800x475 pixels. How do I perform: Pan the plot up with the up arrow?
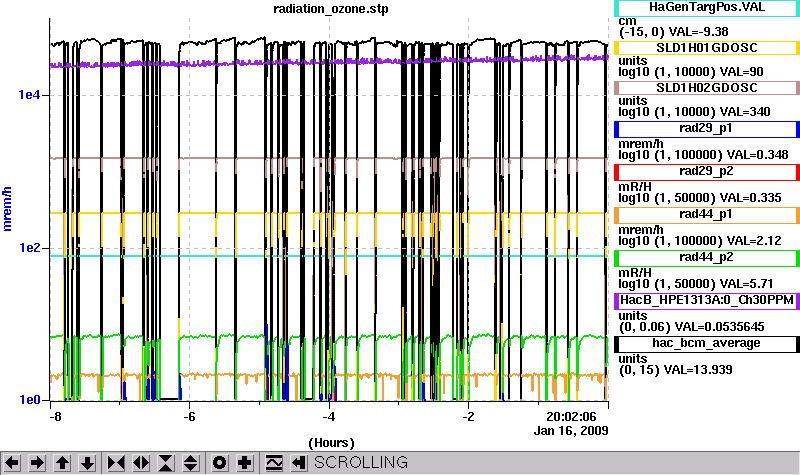click(62, 463)
